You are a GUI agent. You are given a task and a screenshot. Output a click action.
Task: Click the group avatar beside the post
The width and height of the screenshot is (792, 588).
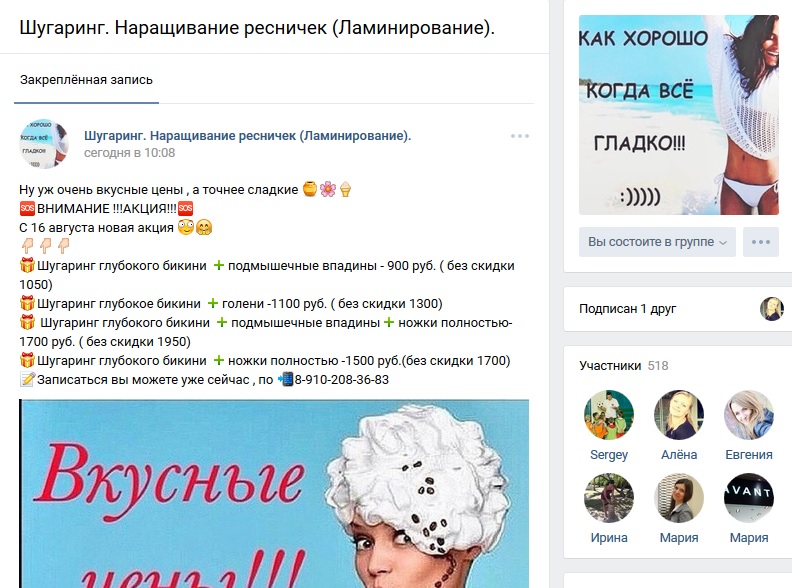tap(44, 144)
